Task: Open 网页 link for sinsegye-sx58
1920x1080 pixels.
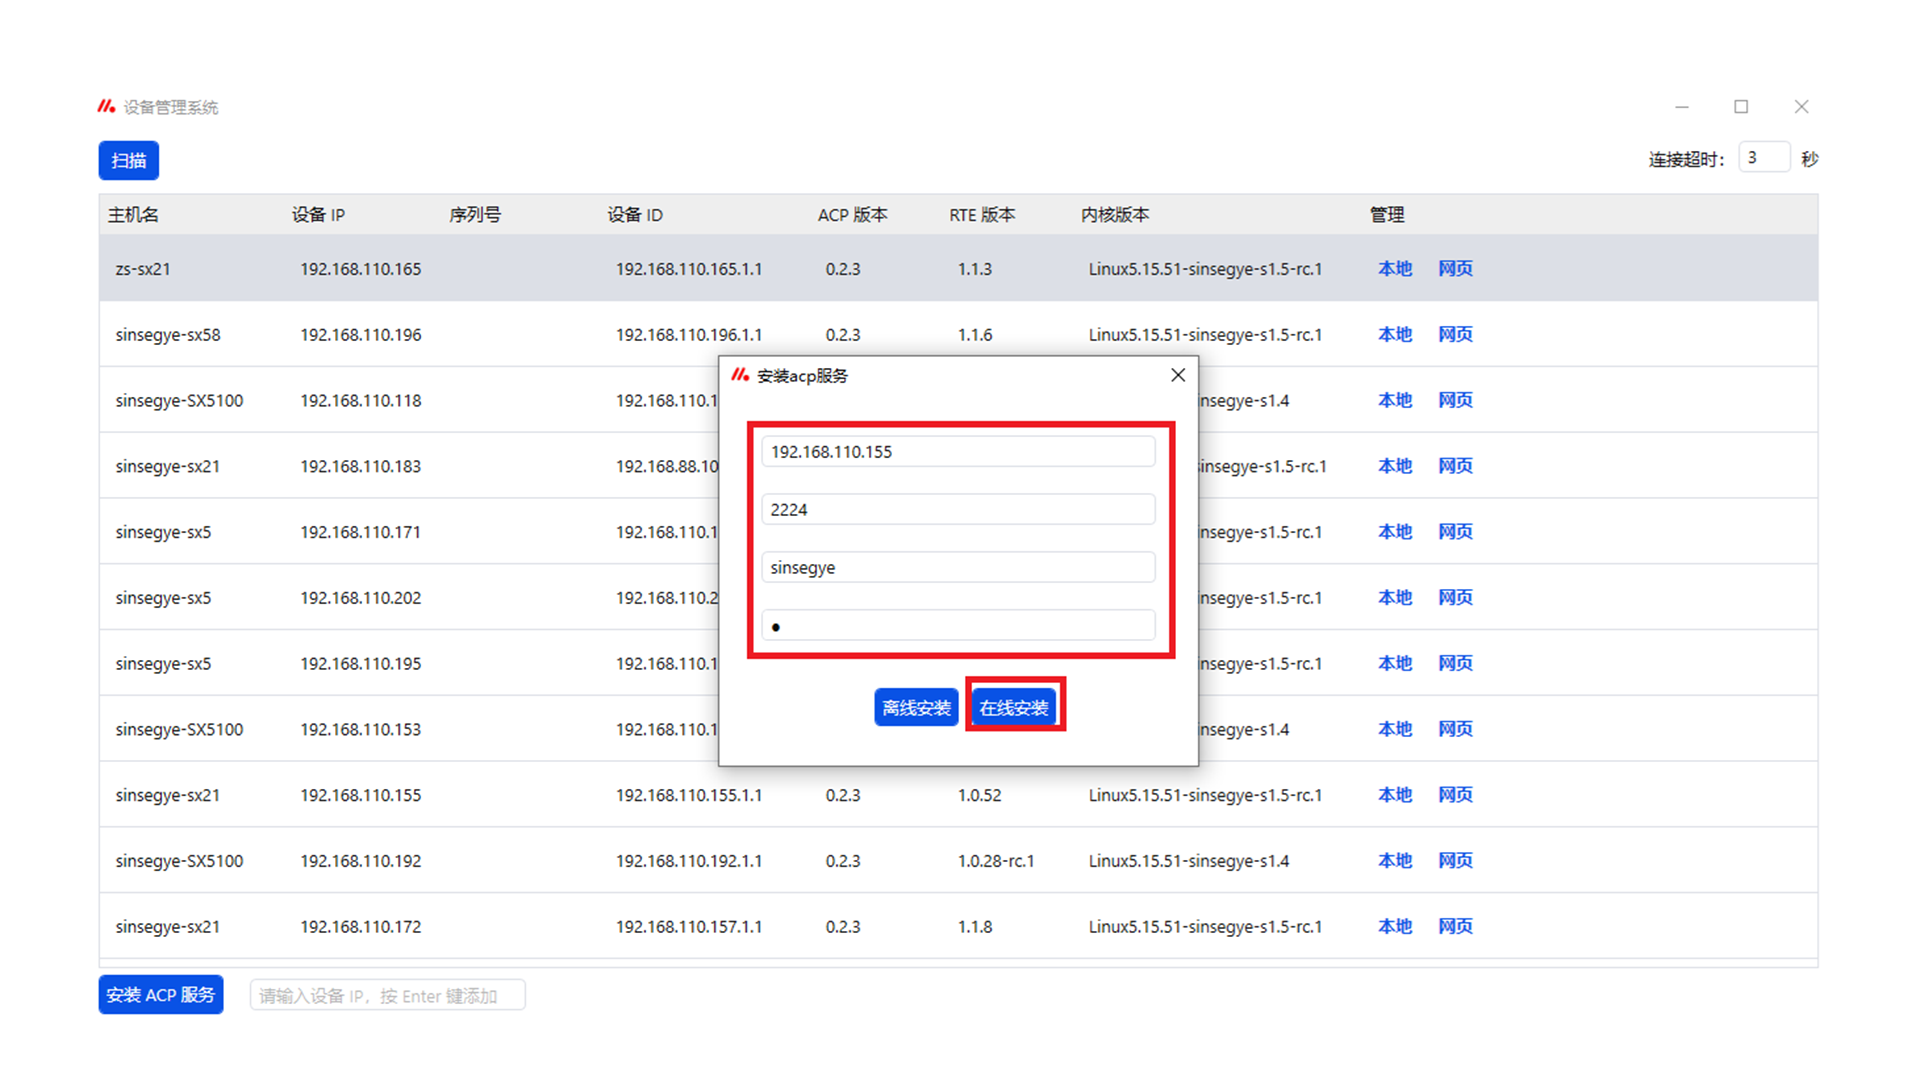Action: coord(1455,334)
